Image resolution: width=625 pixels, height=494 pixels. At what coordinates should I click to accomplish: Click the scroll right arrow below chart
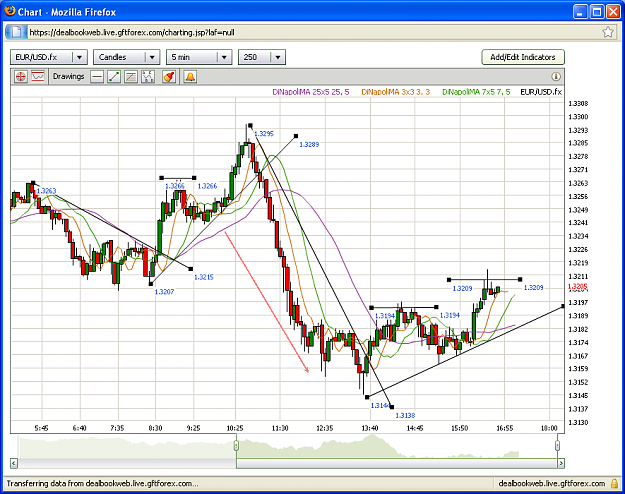(x=561, y=463)
